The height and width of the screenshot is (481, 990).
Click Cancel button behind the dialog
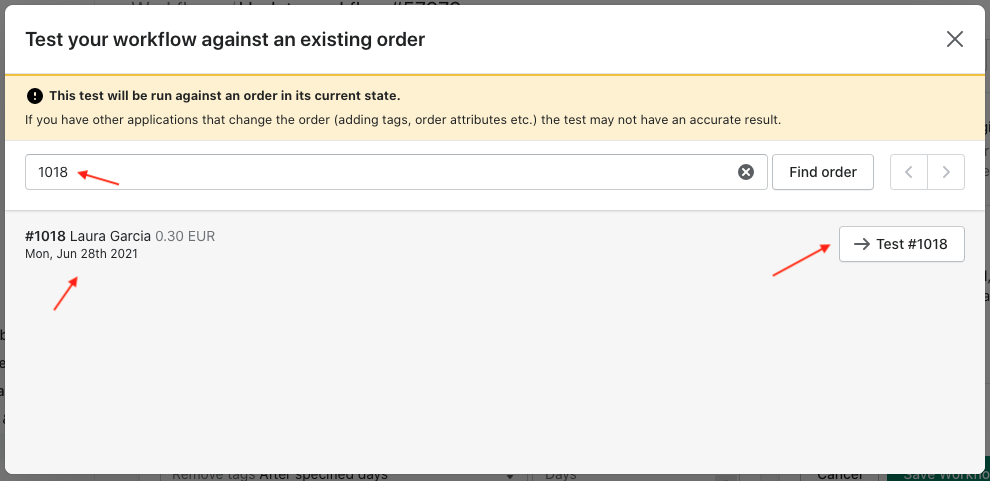point(840,475)
